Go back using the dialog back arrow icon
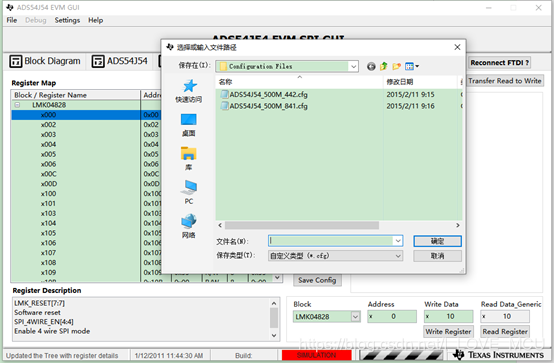The width and height of the screenshot is (554, 363). (371, 66)
